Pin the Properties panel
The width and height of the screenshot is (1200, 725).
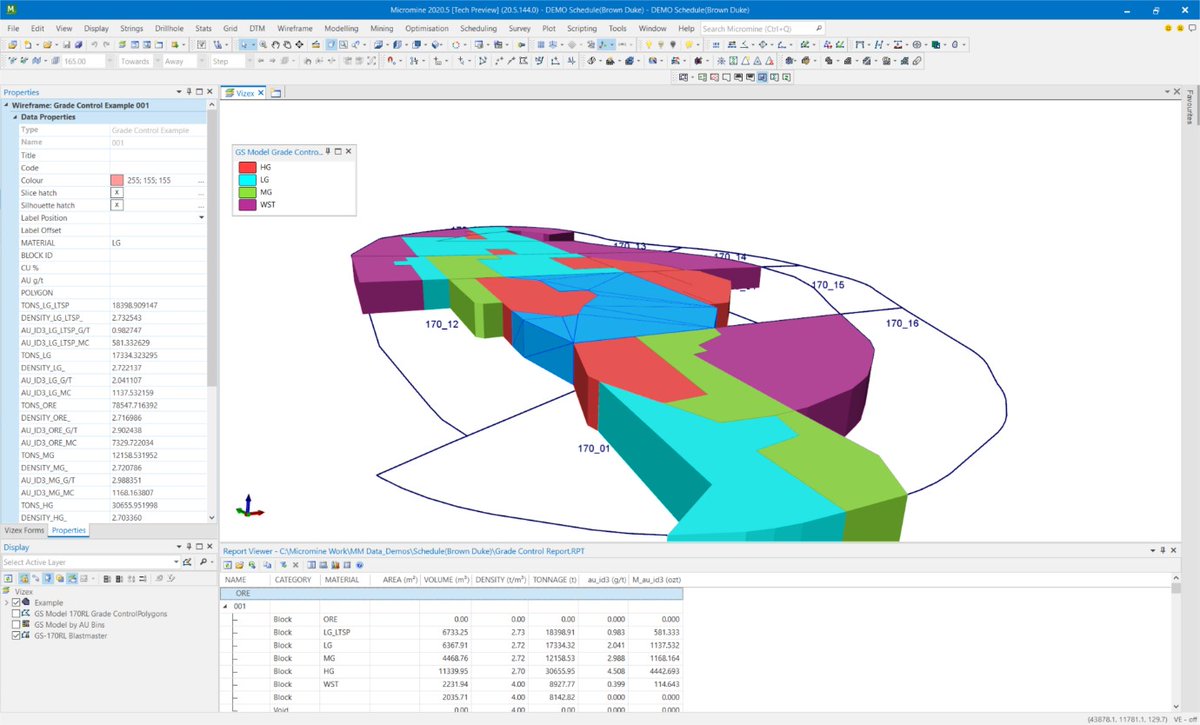click(188, 92)
